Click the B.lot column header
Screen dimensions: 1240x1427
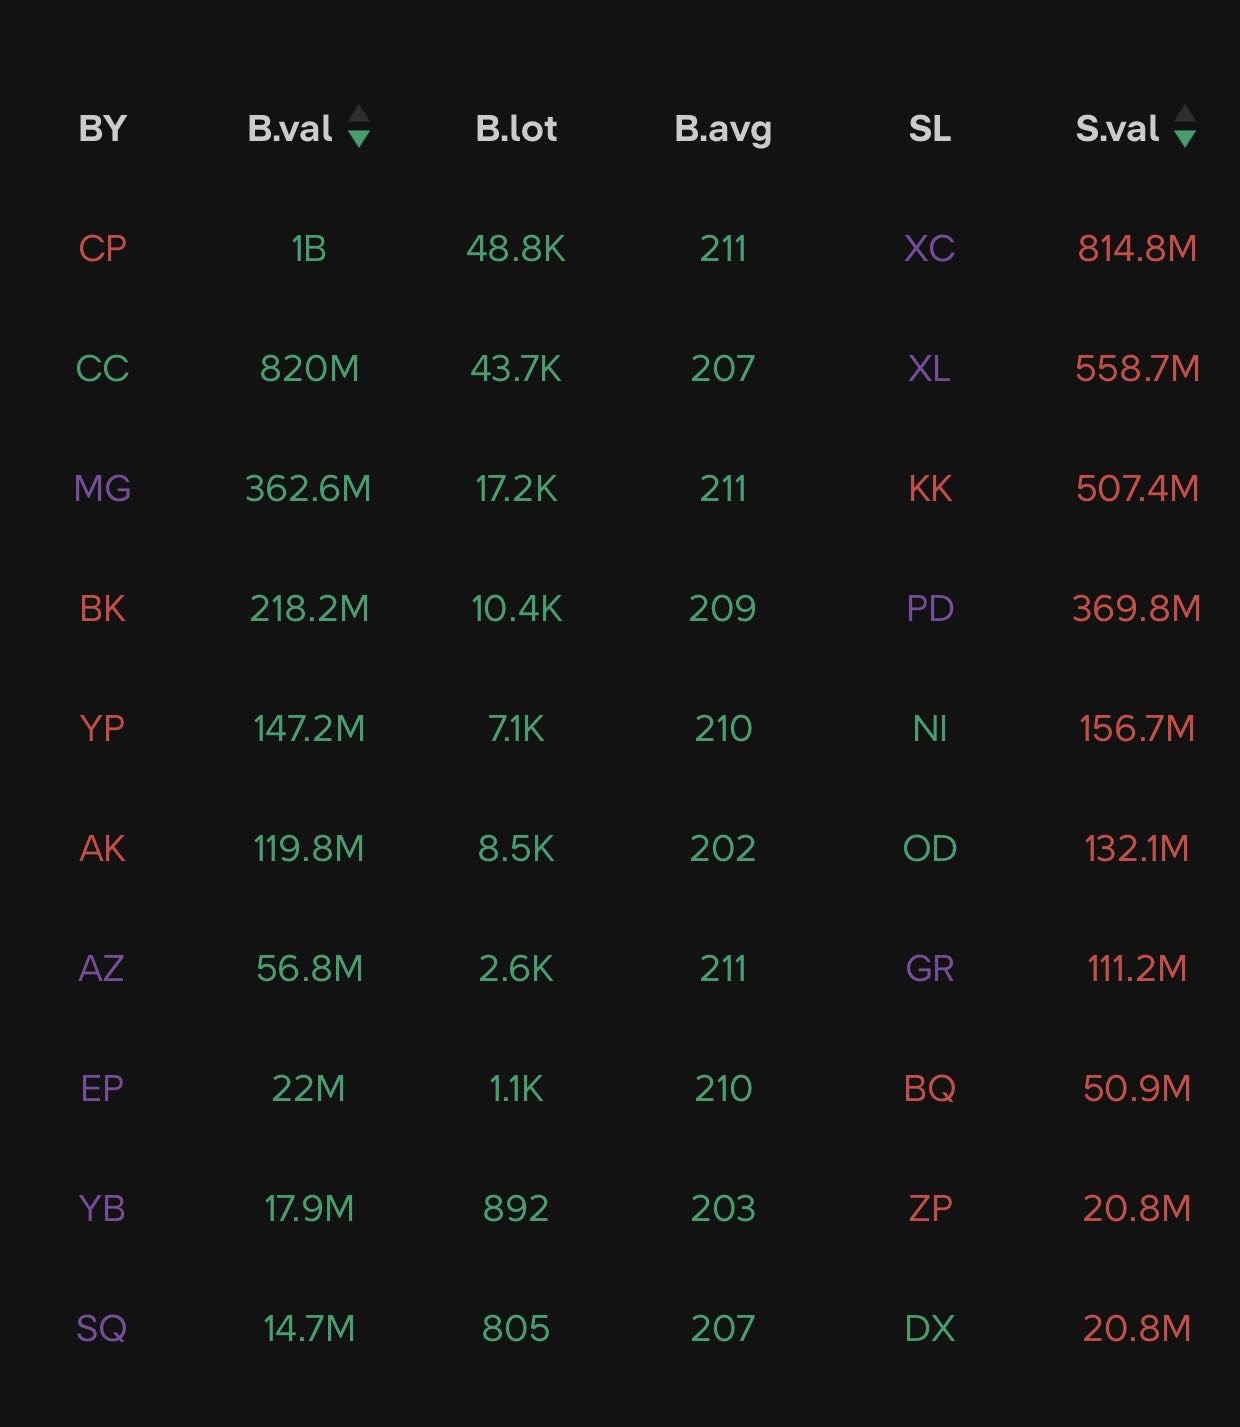516,129
